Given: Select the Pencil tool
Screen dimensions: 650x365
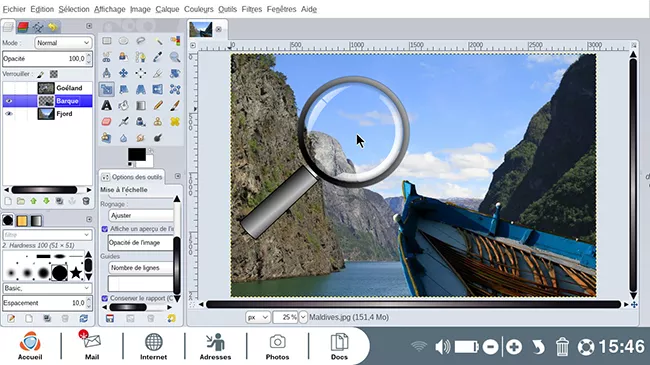Looking at the screenshot, I should click(x=158, y=105).
